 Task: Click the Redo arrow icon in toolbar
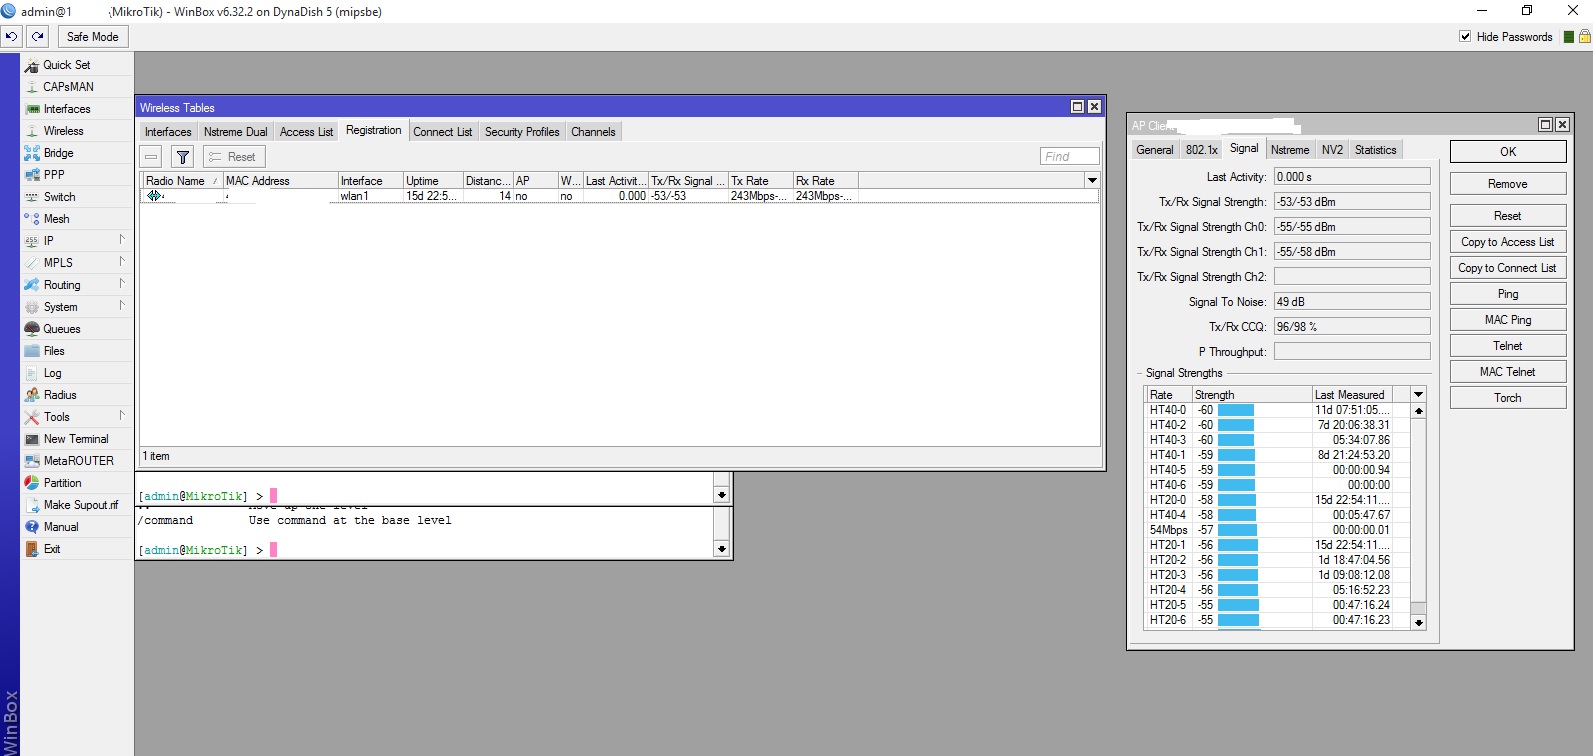(37, 37)
